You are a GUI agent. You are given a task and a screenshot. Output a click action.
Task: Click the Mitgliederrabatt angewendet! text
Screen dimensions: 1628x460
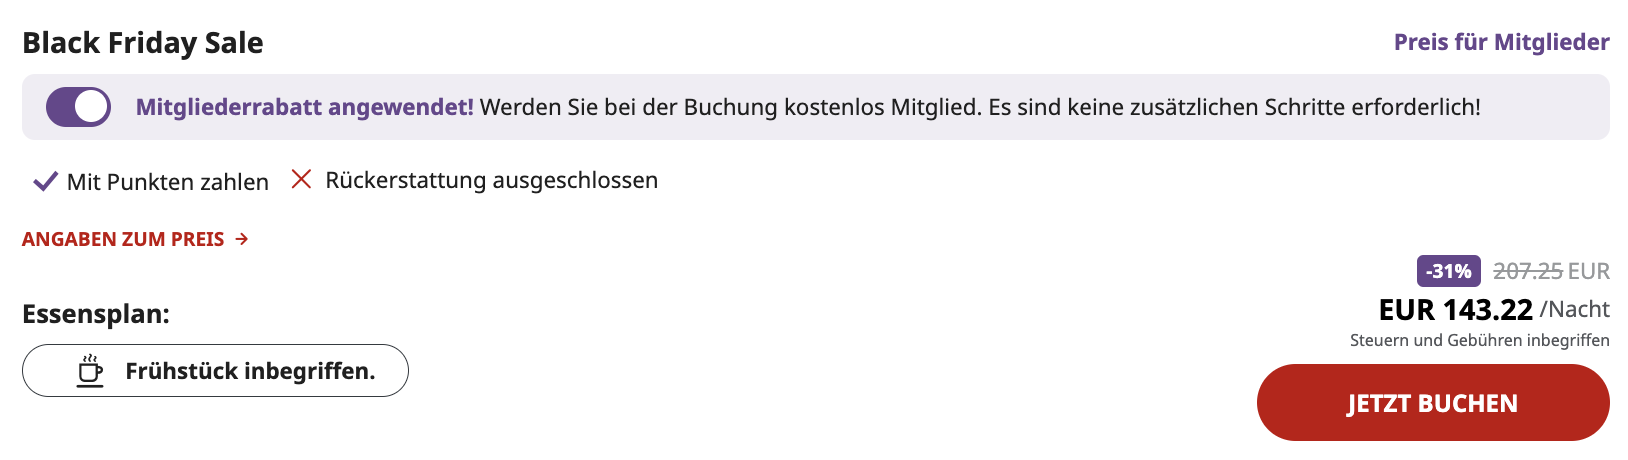[x=304, y=107]
